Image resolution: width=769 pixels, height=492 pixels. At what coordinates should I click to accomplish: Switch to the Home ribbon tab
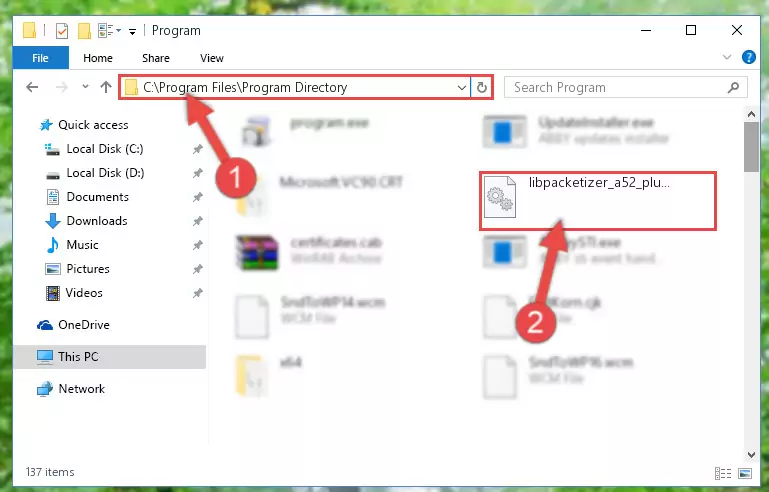point(98,58)
